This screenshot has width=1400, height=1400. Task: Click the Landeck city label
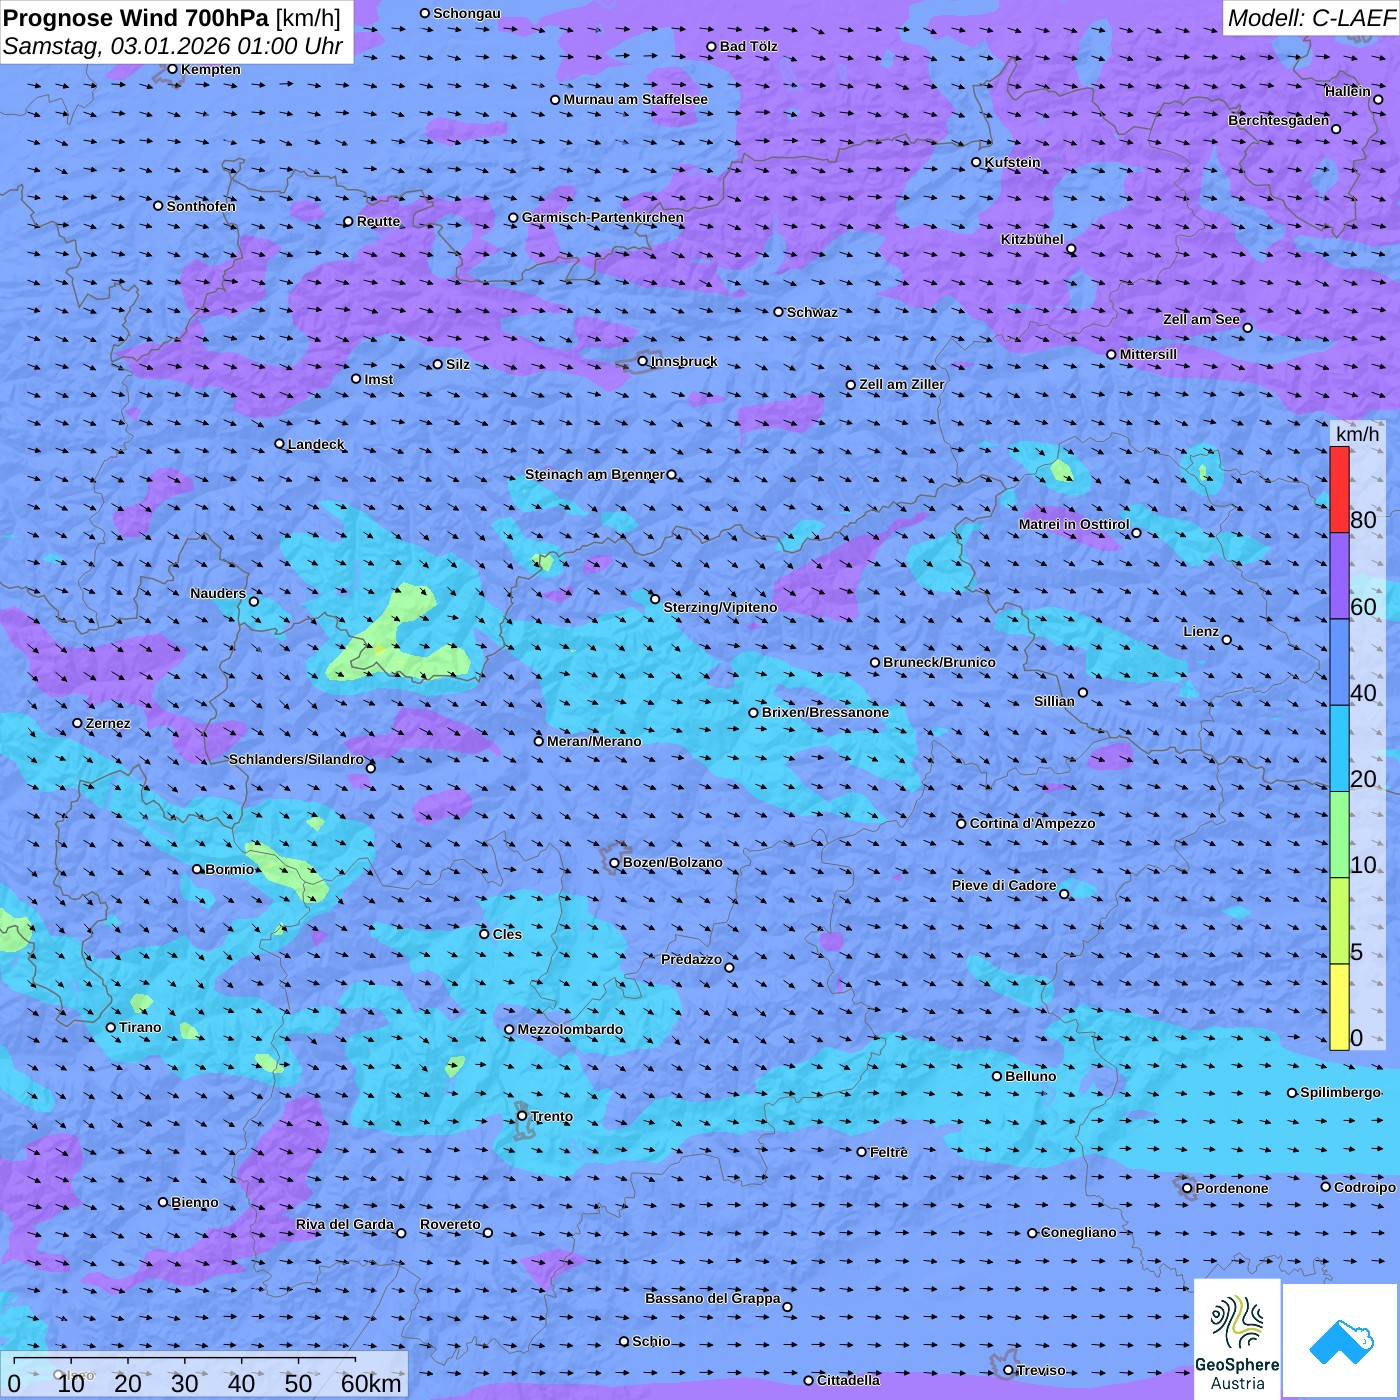(x=316, y=444)
